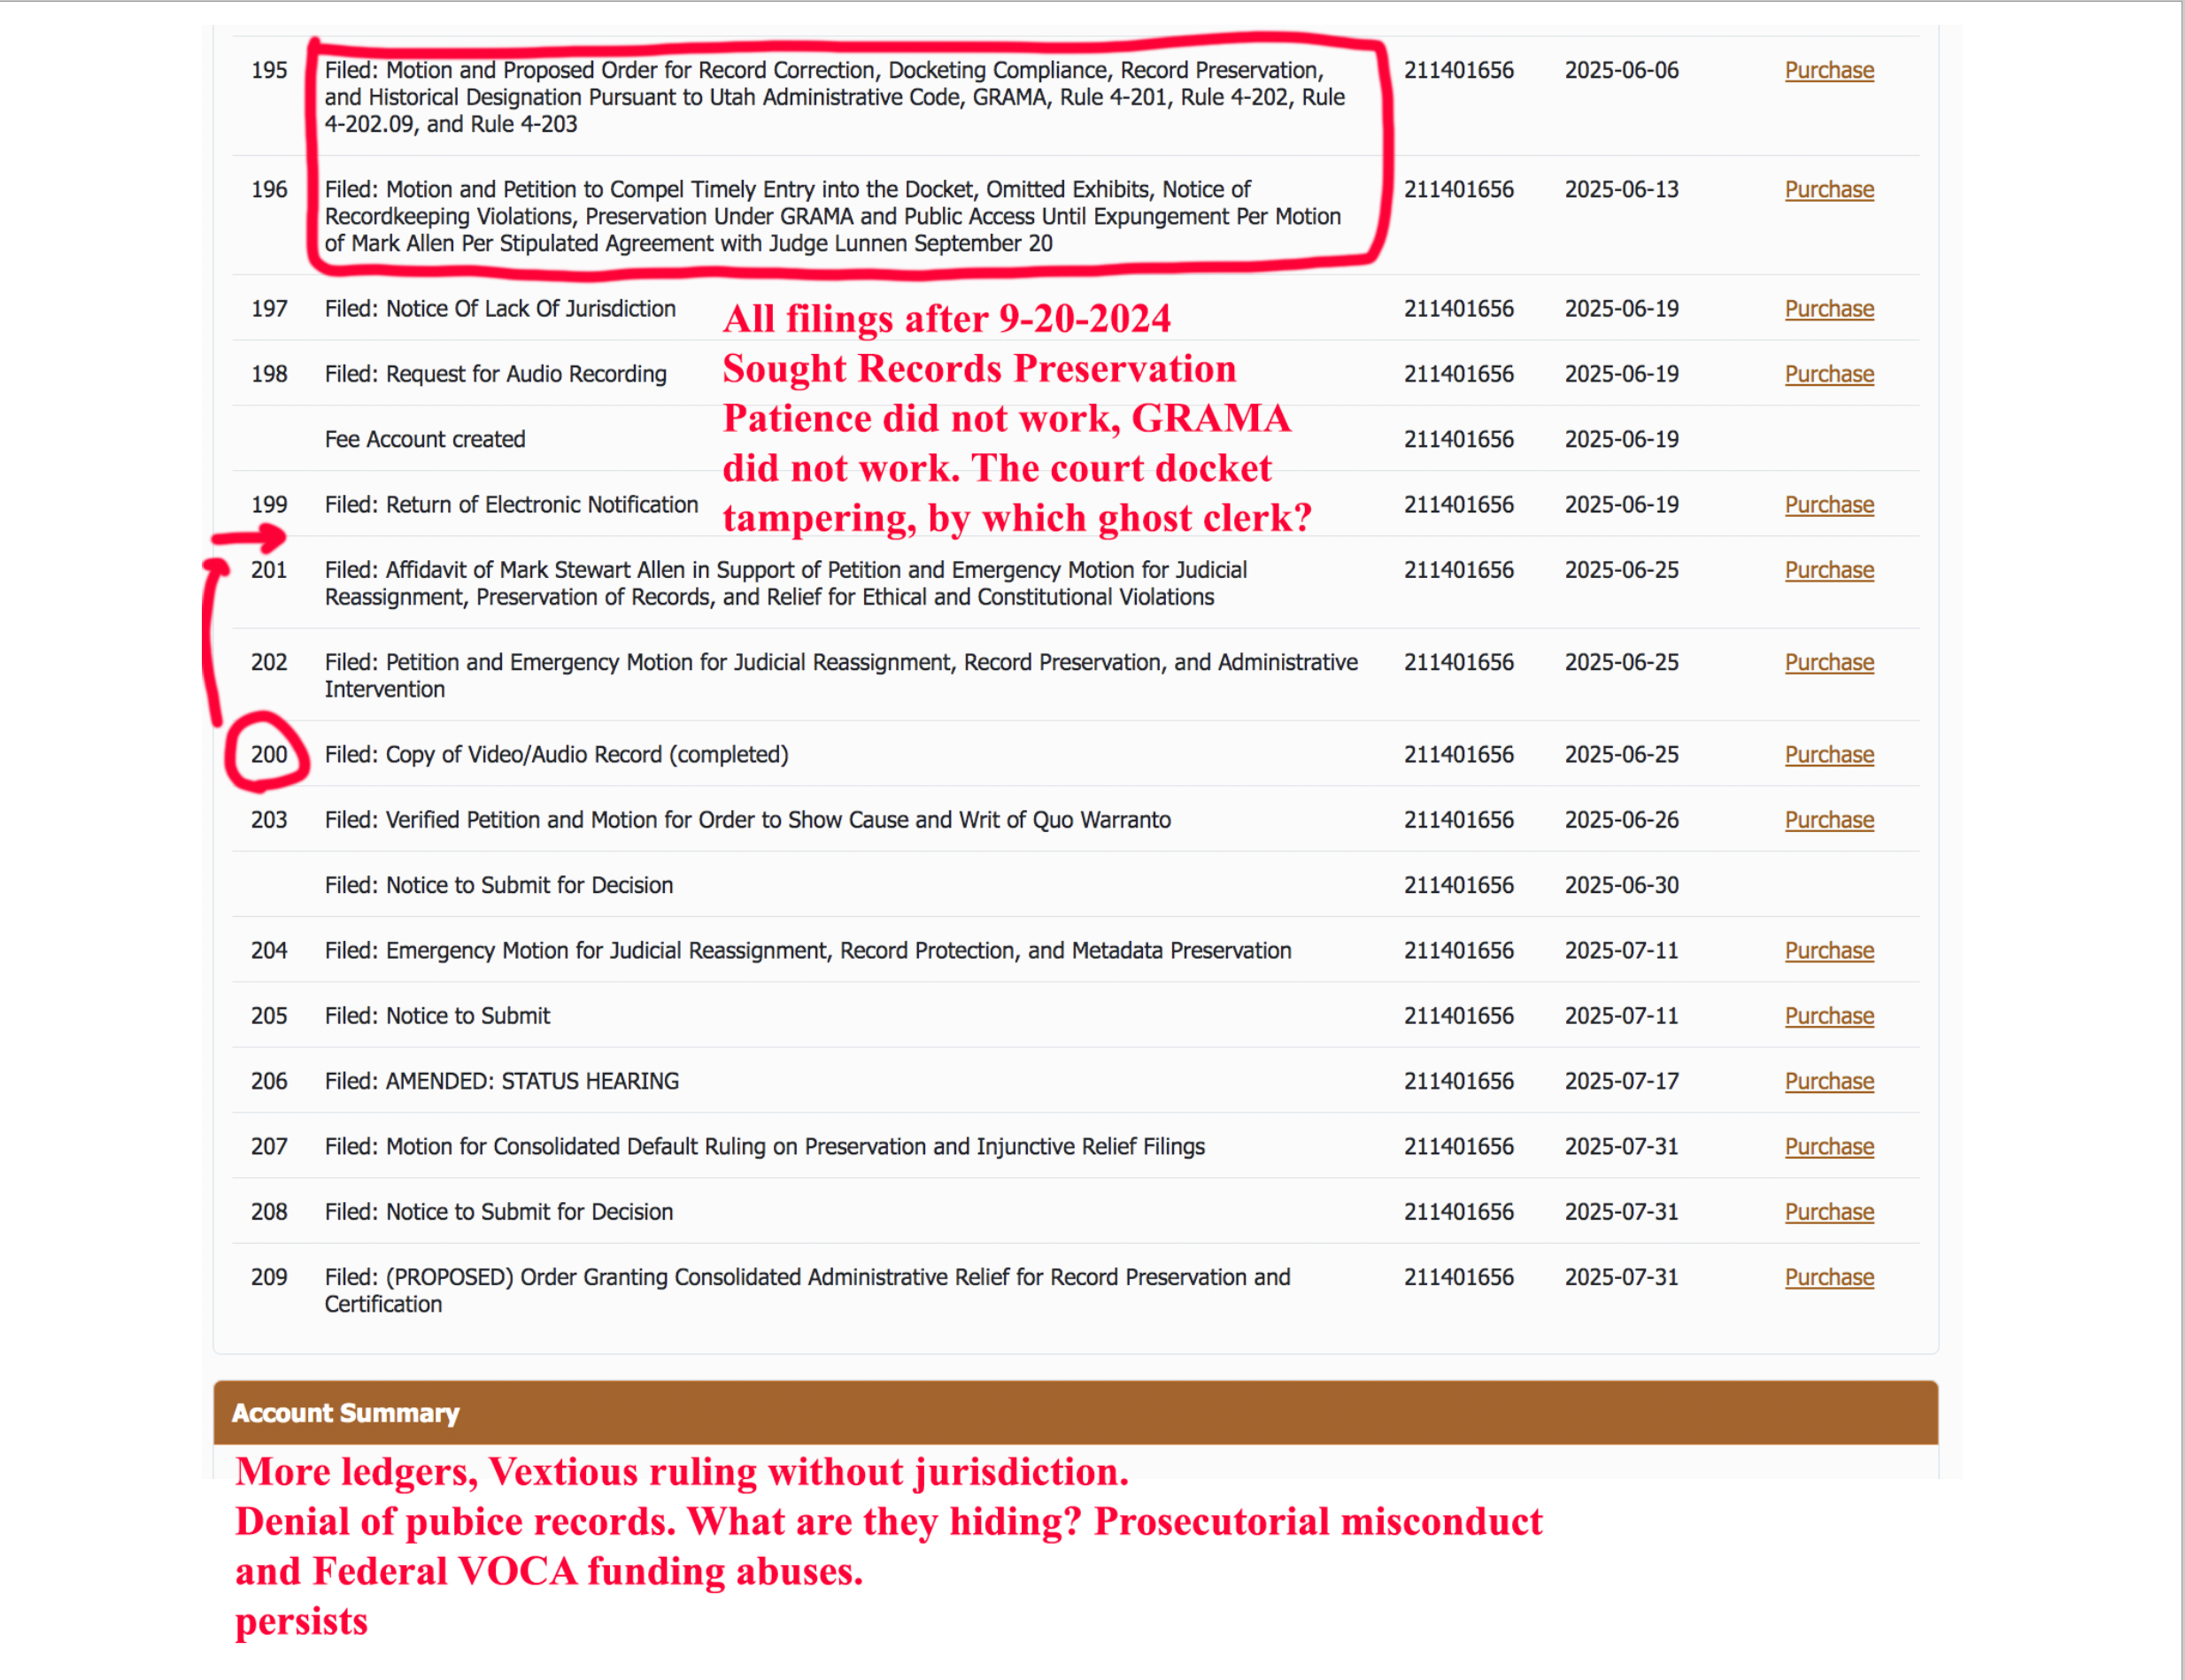The image size is (2185, 1680).
Task: Purchase the Request for Audio Recording
Action: [1828, 373]
